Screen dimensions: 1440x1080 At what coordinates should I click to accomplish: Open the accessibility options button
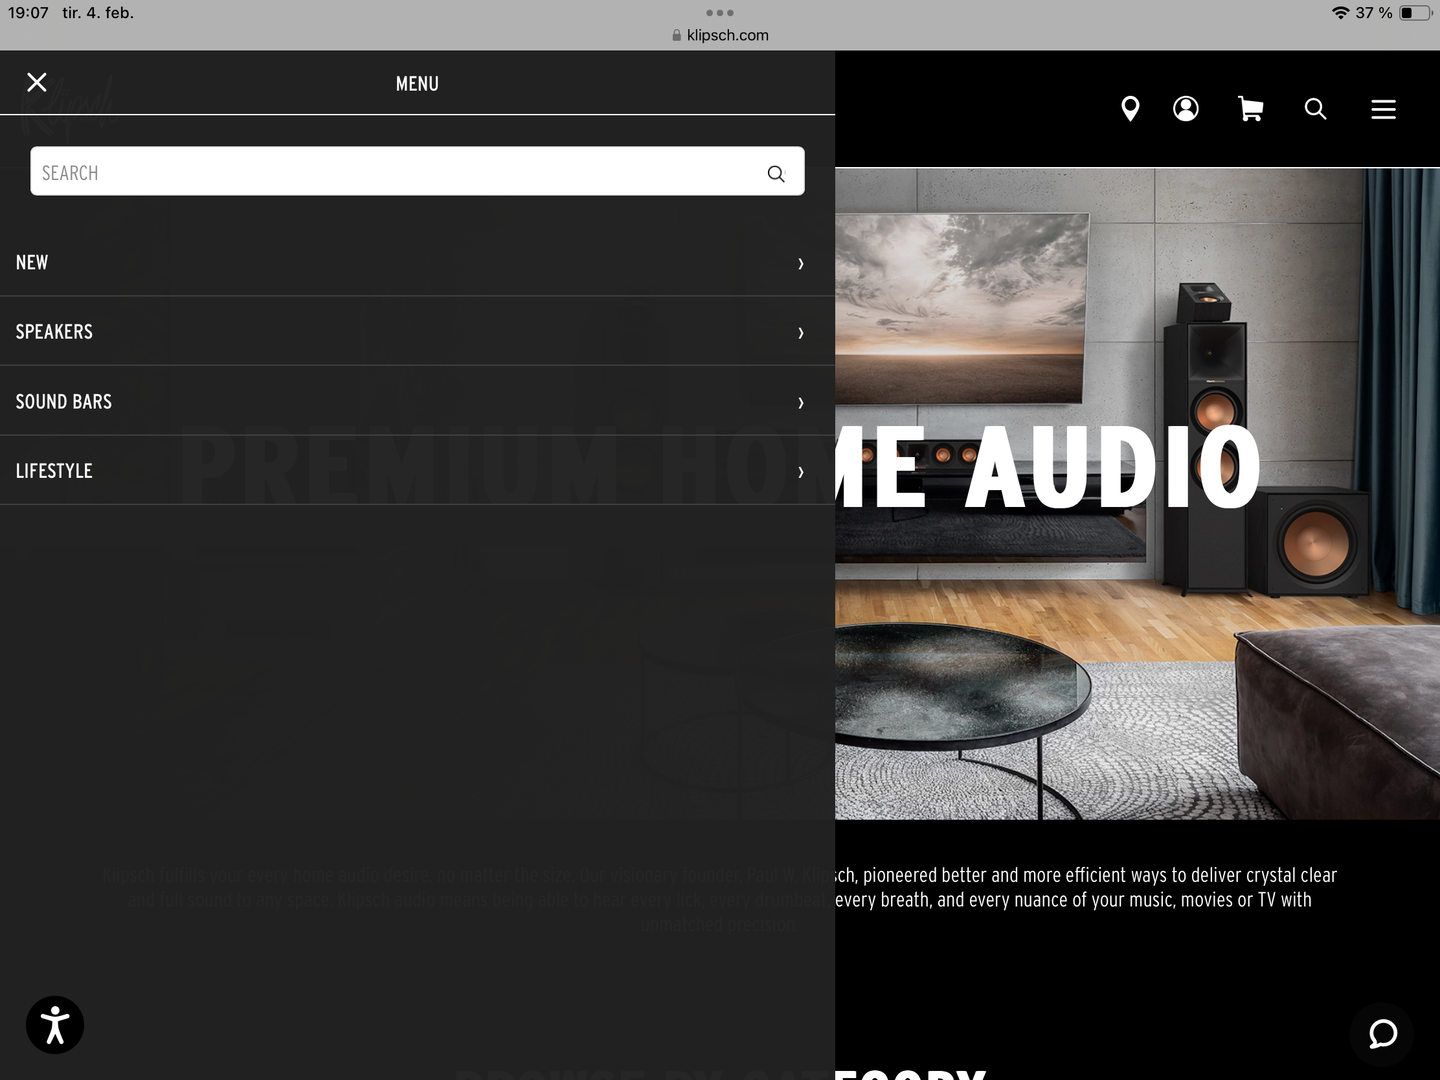[x=55, y=1025]
